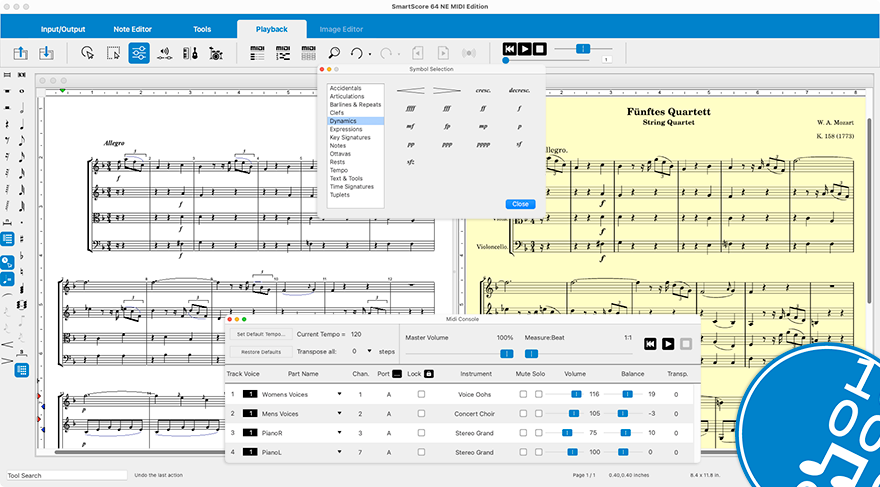Open the MIDI event list view icon
This screenshot has width=880, height=487.
257,53
